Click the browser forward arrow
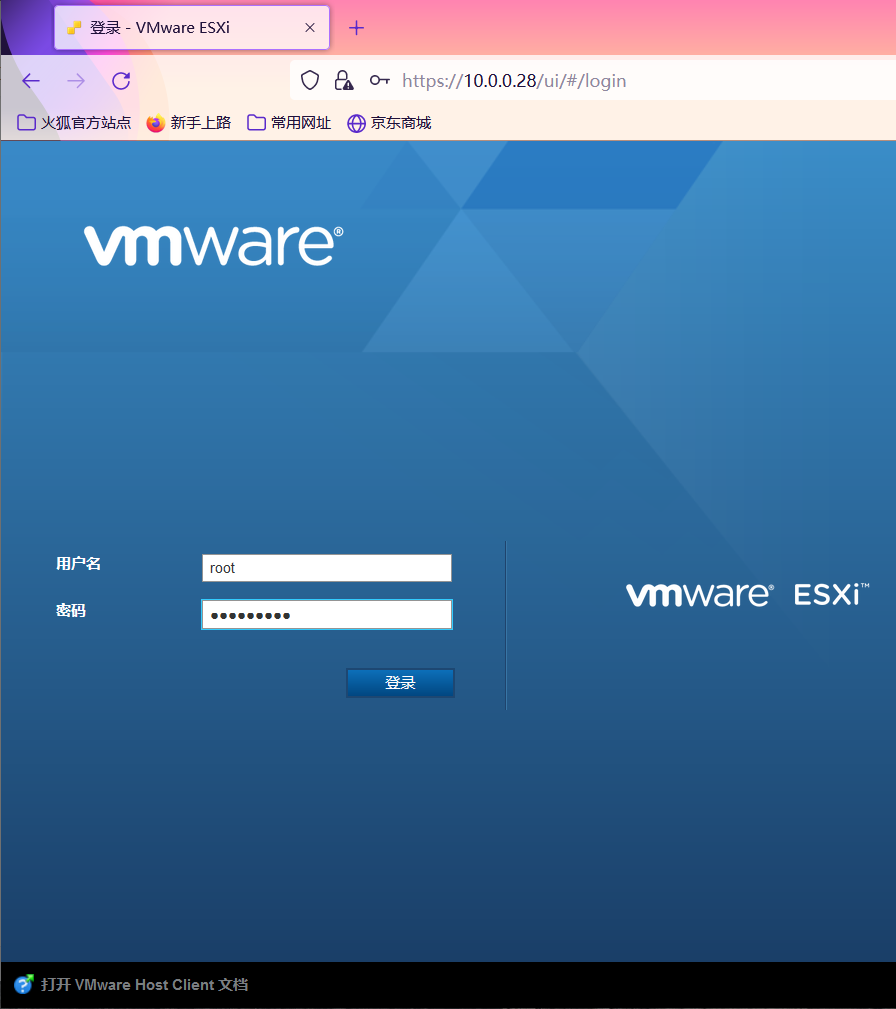 tap(76, 81)
